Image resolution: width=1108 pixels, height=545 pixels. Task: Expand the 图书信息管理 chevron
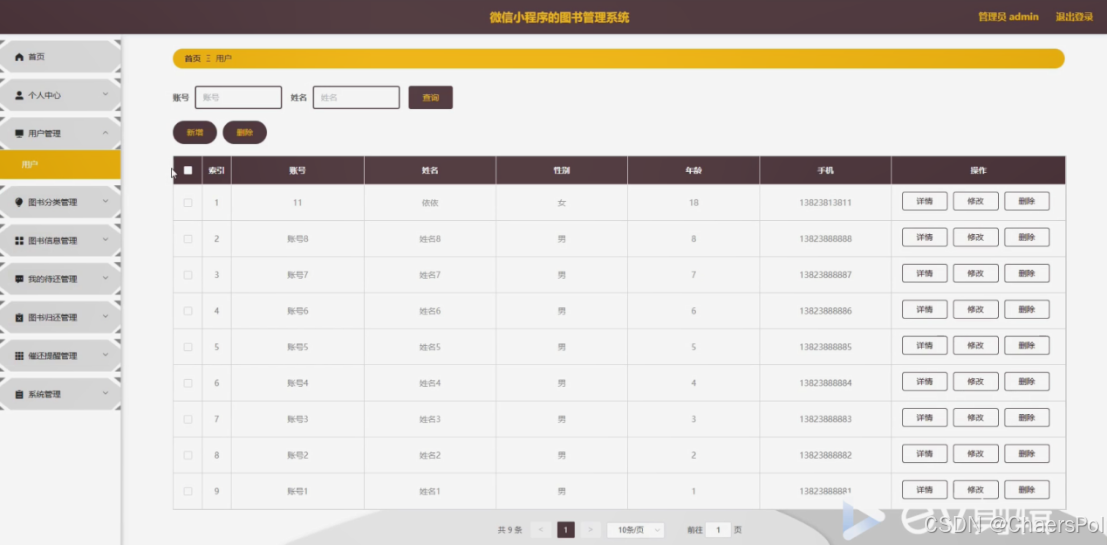(105, 240)
